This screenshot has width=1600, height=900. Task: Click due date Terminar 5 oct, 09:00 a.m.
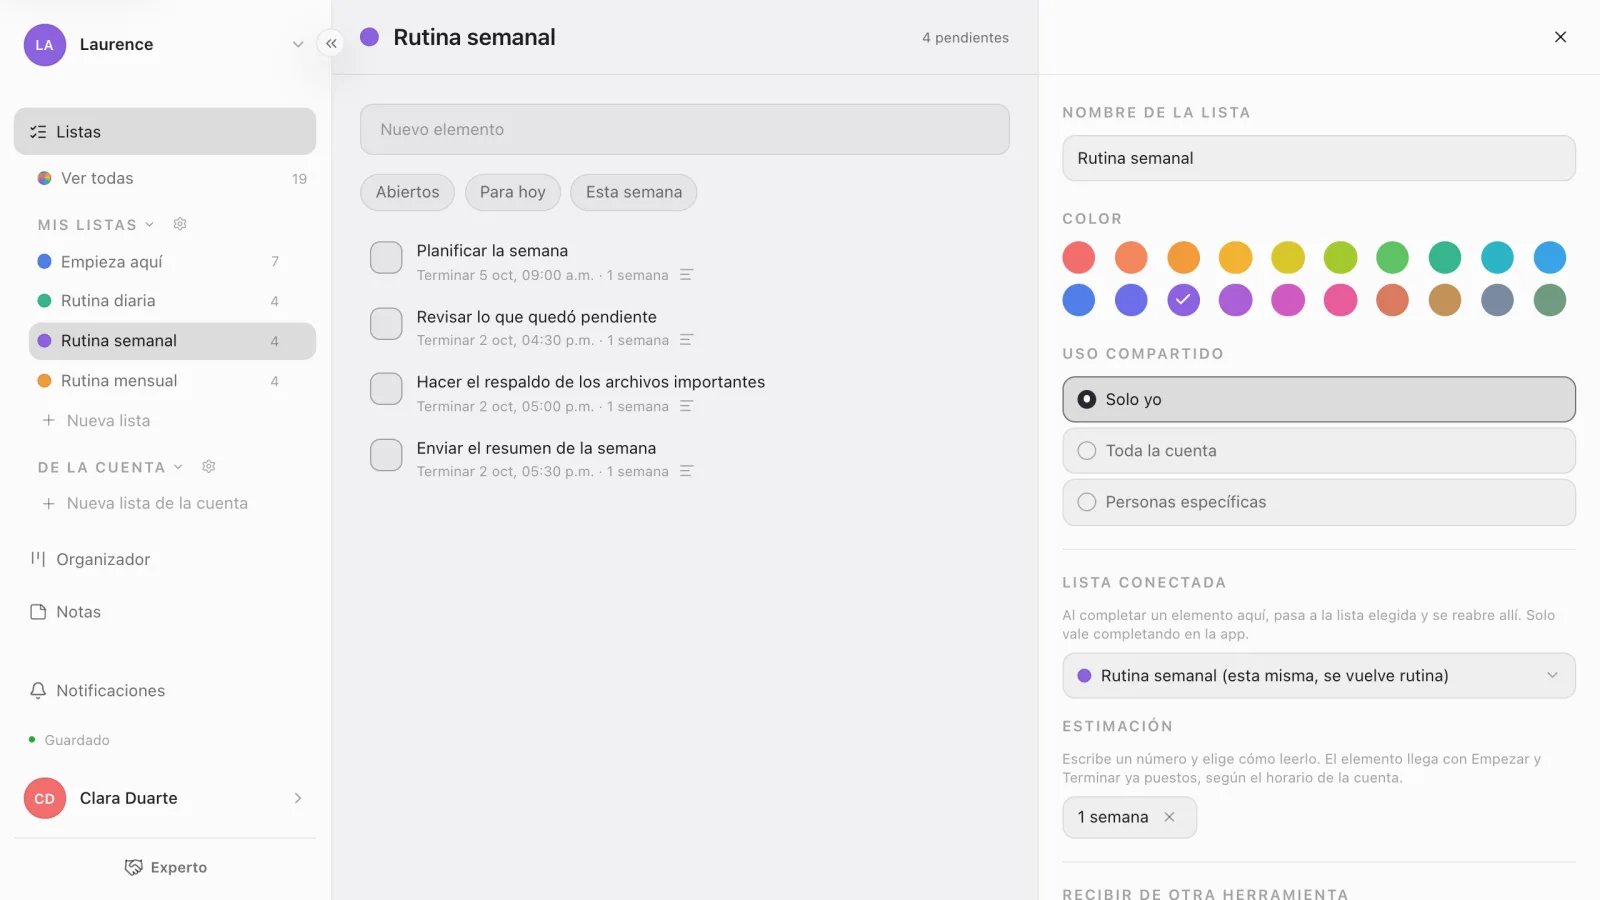(505, 275)
